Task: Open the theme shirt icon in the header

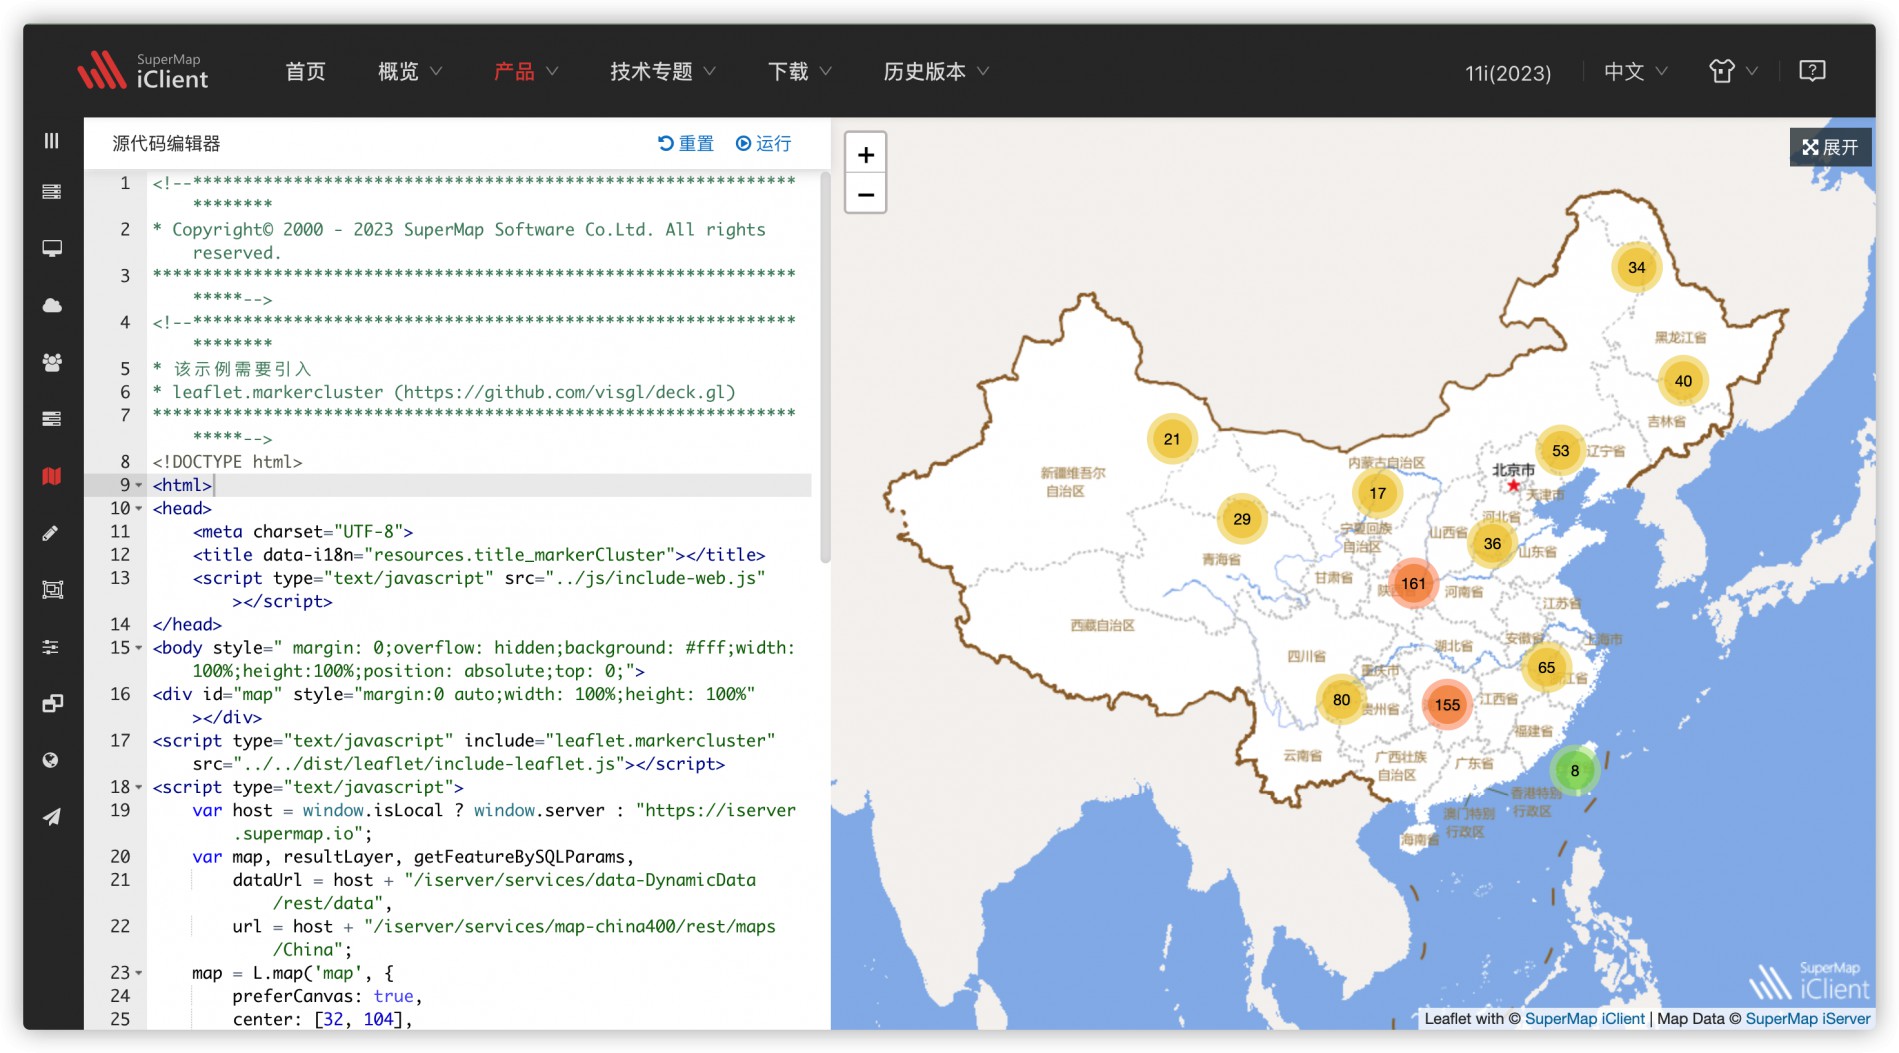Action: pyautogui.click(x=1722, y=71)
